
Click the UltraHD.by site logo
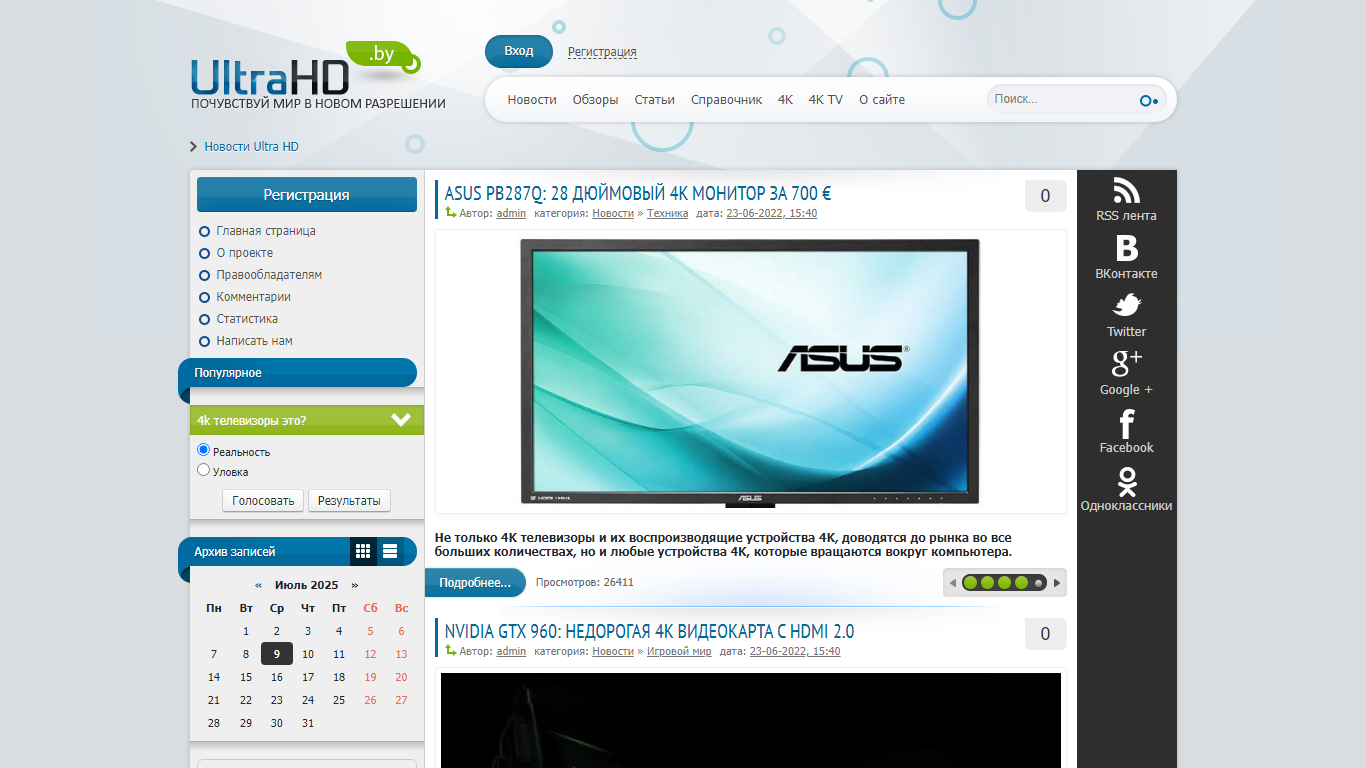coord(305,74)
